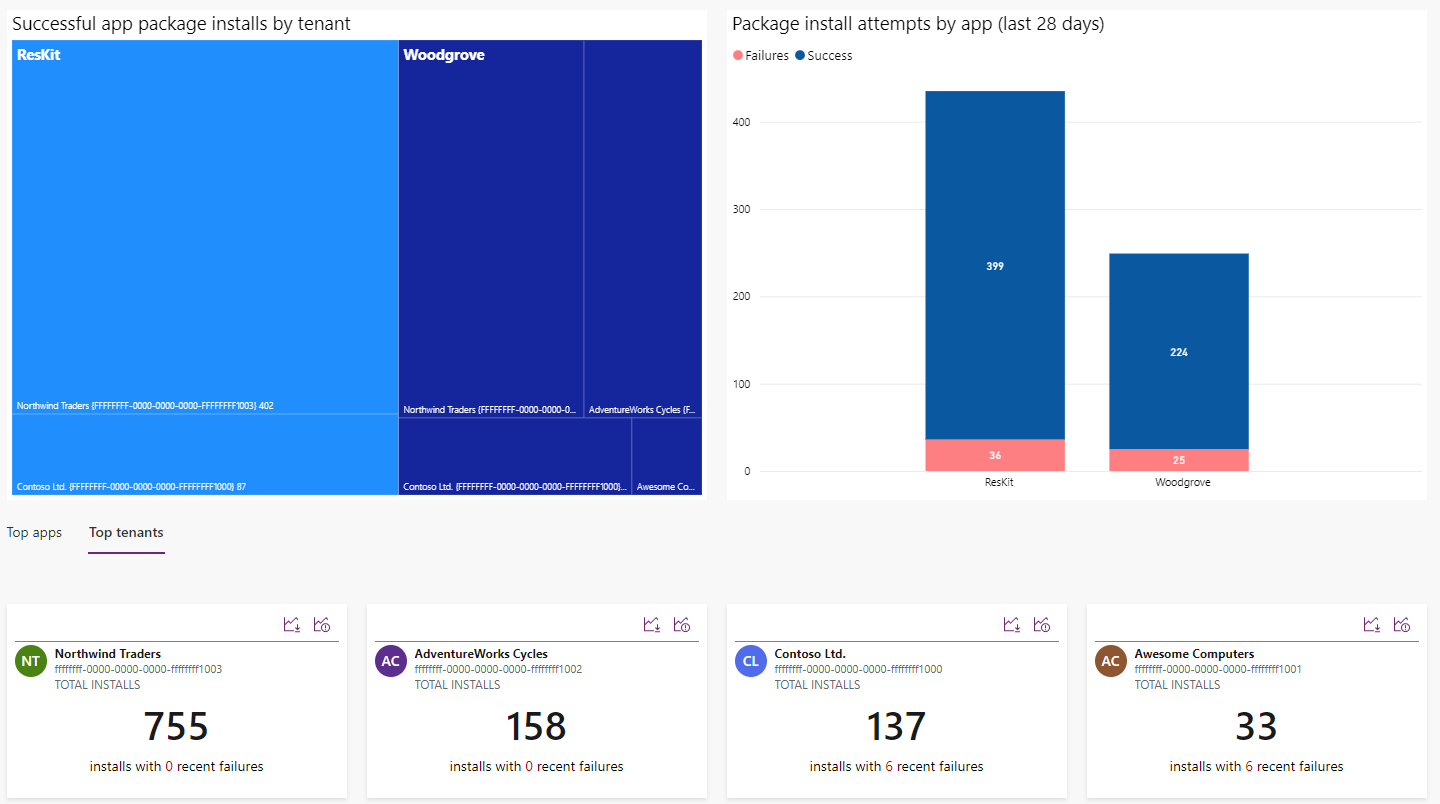Click the Woodgrove failures bar segment labeled 25

pyautogui.click(x=1179, y=460)
